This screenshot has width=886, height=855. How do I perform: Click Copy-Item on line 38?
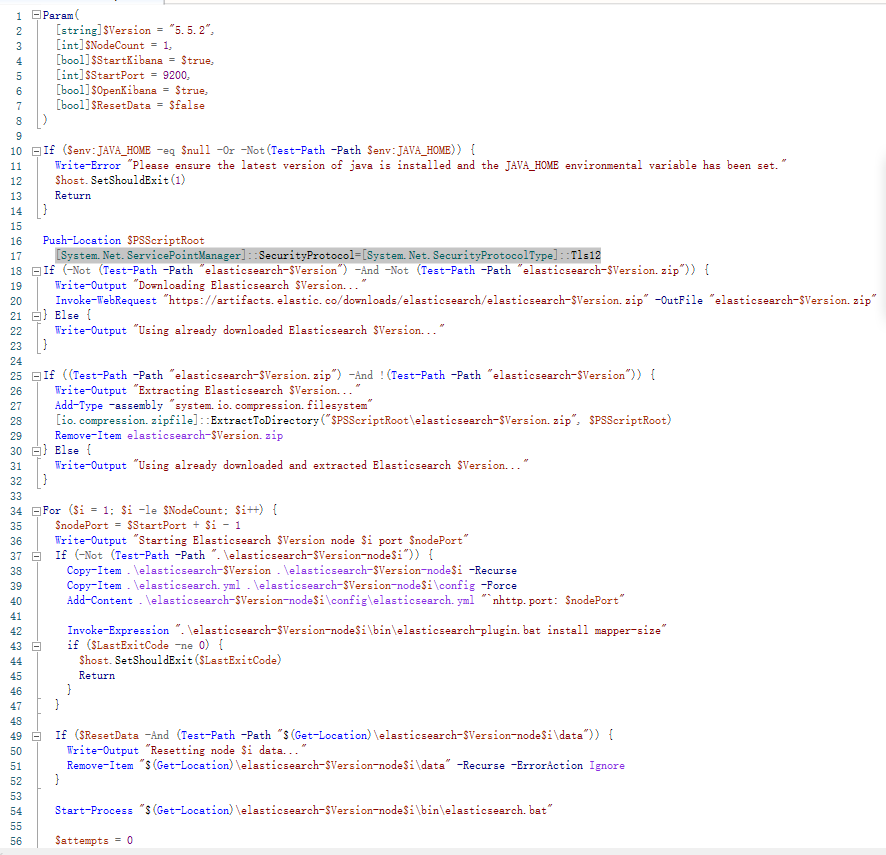click(94, 570)
